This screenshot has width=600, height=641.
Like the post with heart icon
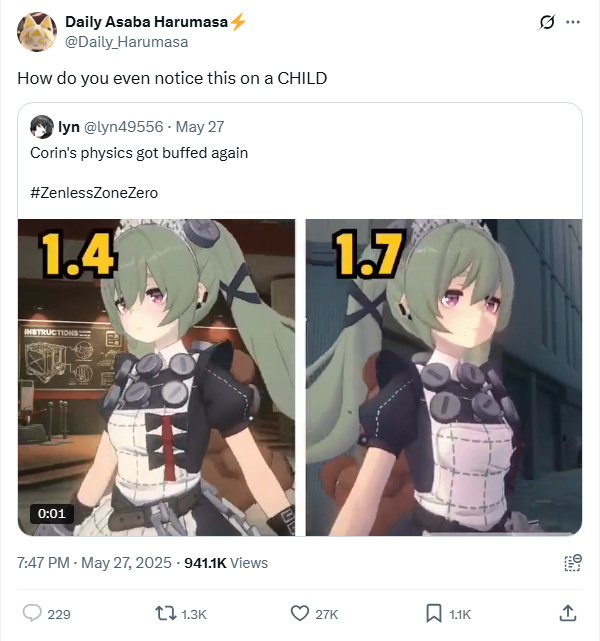click(x=300, y=614)
